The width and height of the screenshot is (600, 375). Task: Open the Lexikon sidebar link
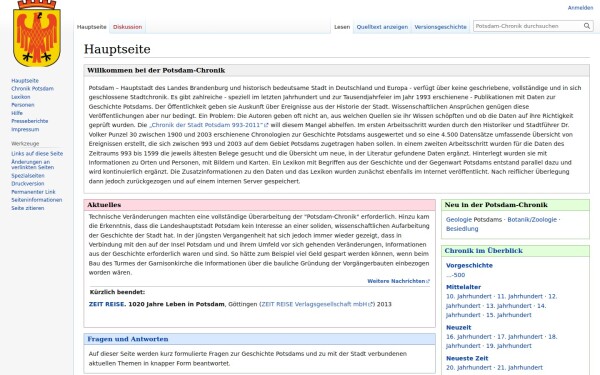(21, 97)
